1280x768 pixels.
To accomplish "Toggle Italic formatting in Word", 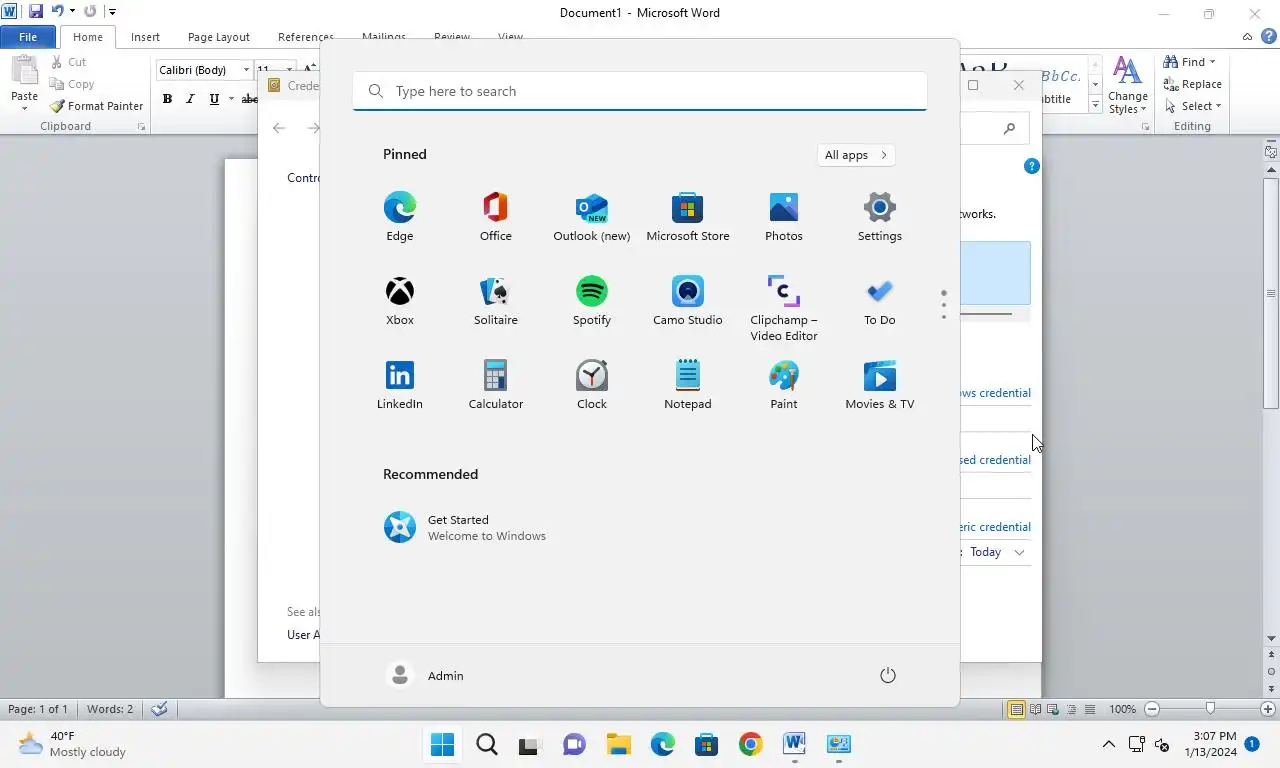I will tap(190, 99).
